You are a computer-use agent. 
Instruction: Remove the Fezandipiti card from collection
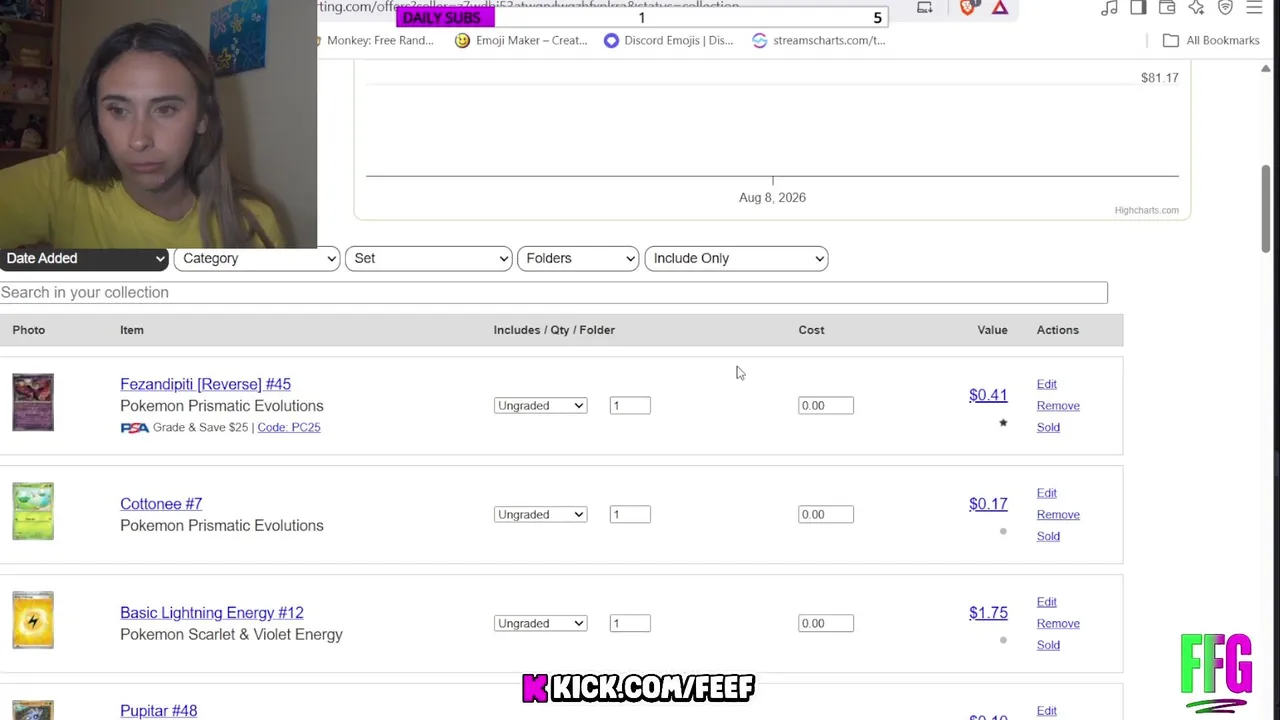[1058, 406]
